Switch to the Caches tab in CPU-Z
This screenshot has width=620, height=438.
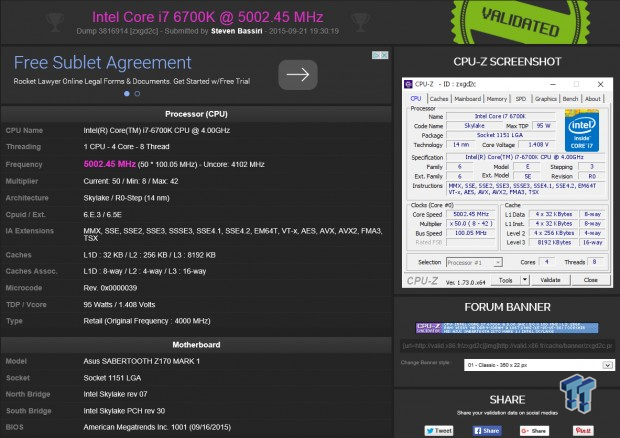(x=439, y=99)
